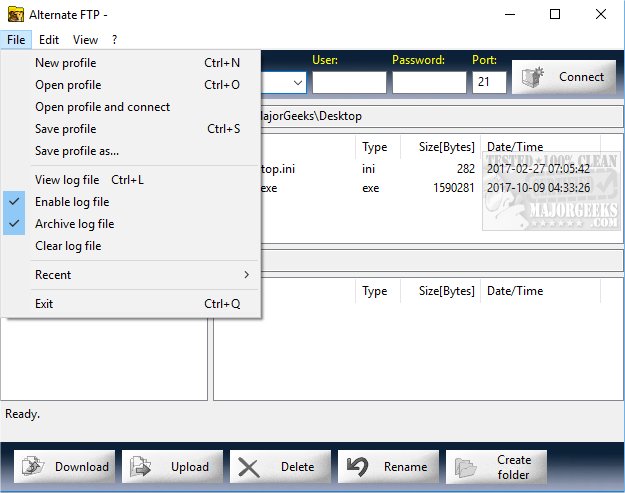The height and width of the screenshot is (493, 625).
Task: Click the remote list Type column header
Action: [377, 291]
